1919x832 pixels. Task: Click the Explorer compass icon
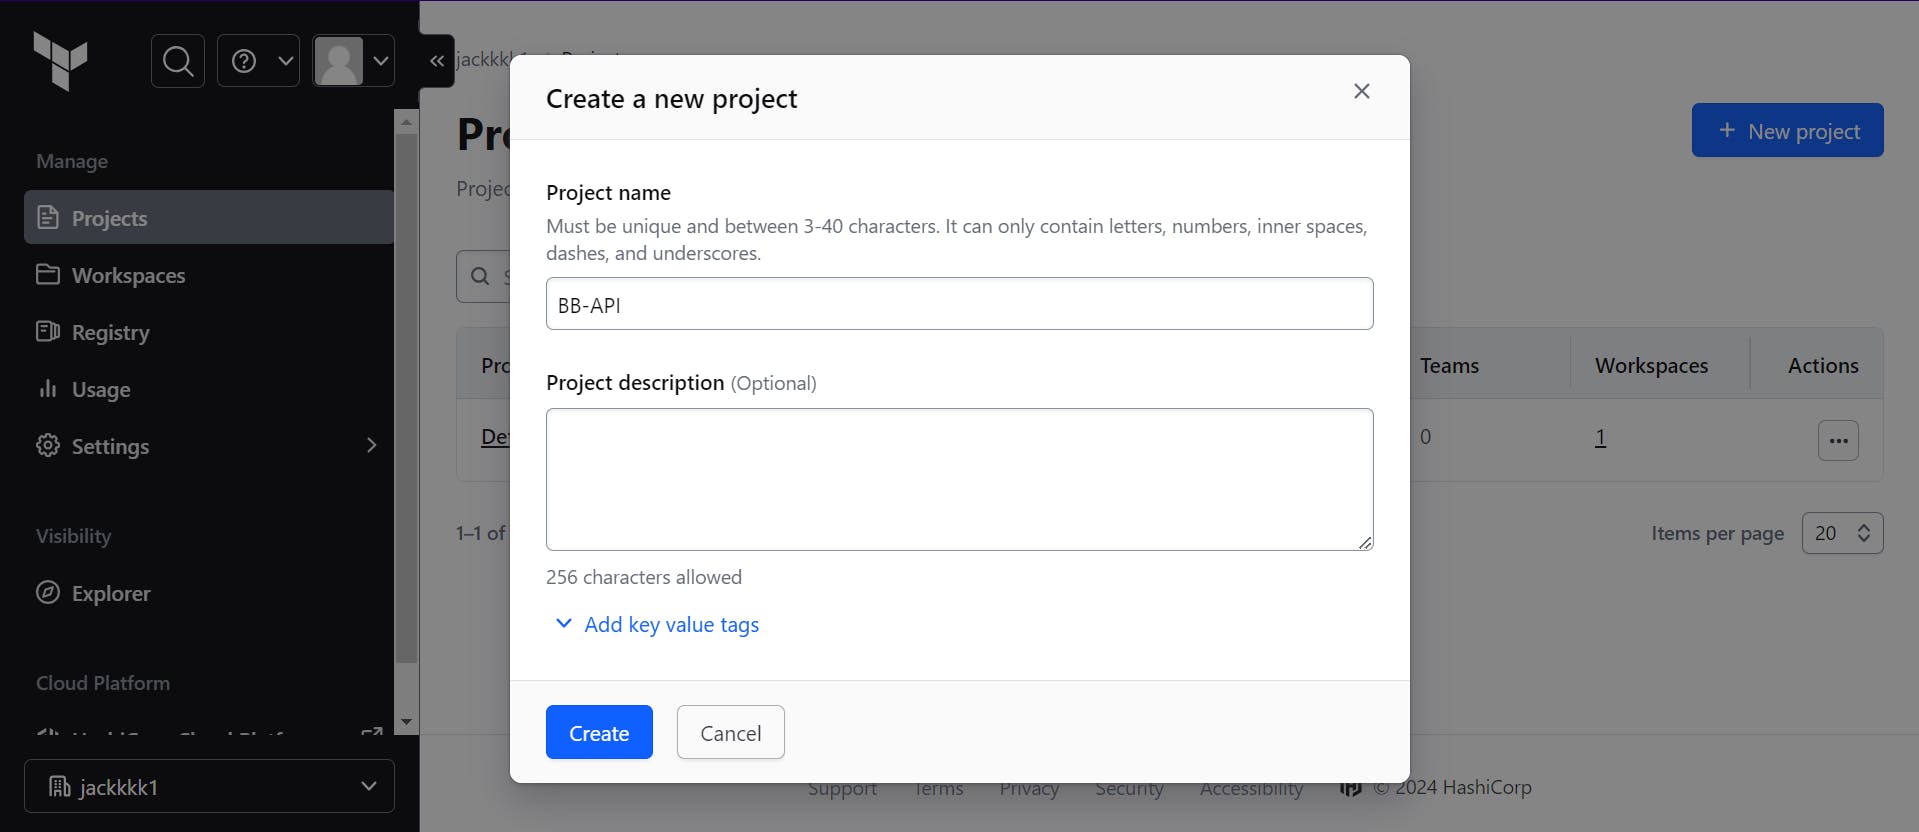click(48, 592)
